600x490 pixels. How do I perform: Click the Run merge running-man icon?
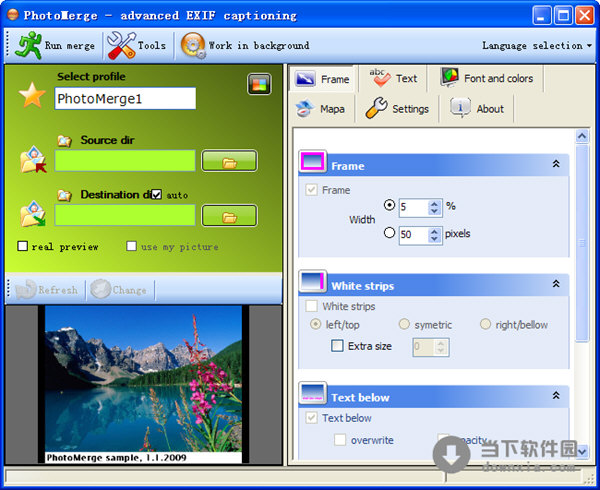[28, 46]
